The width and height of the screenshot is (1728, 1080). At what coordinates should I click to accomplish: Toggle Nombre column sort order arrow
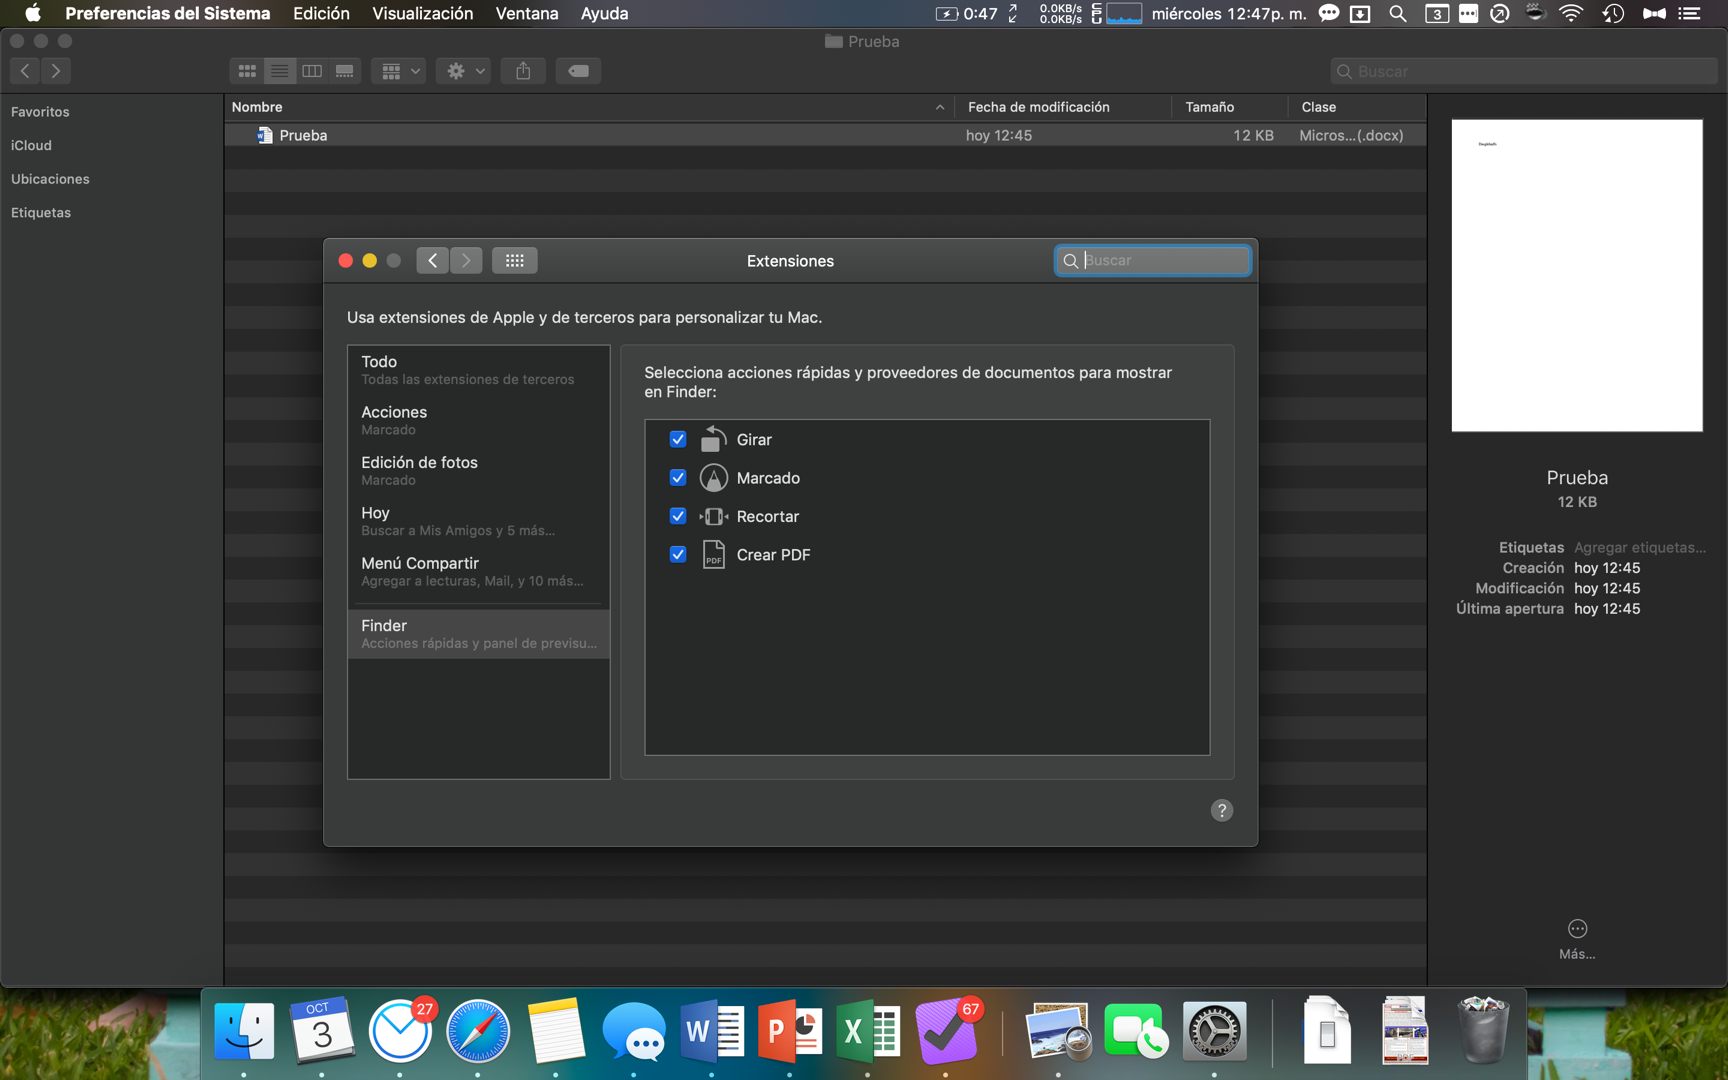(x=939, y=107)
